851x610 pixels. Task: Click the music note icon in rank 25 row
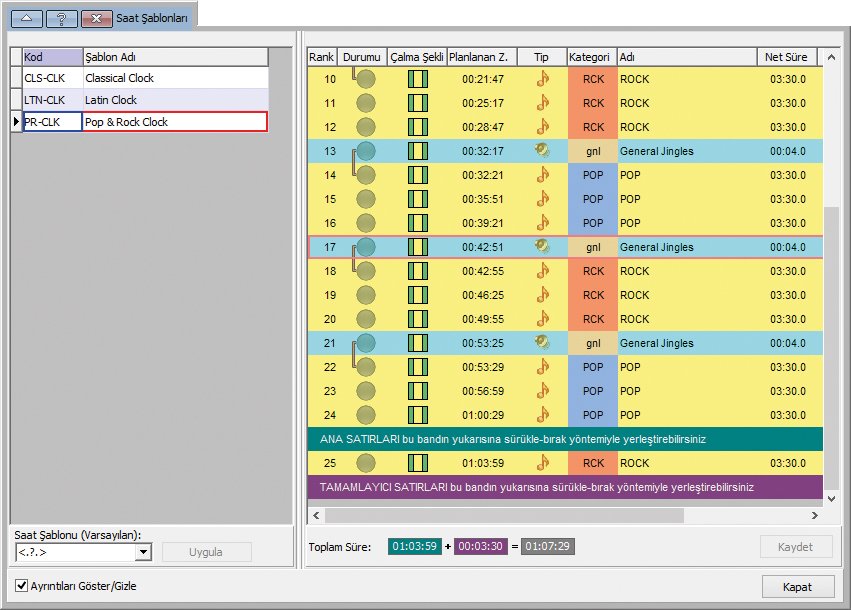(x=542, y=462)
